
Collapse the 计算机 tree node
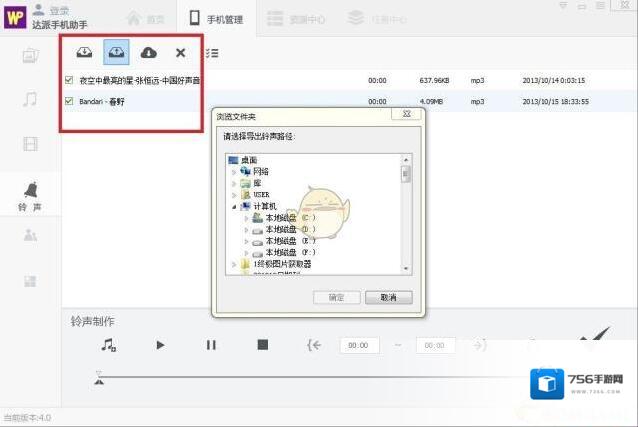coord(234,205)
